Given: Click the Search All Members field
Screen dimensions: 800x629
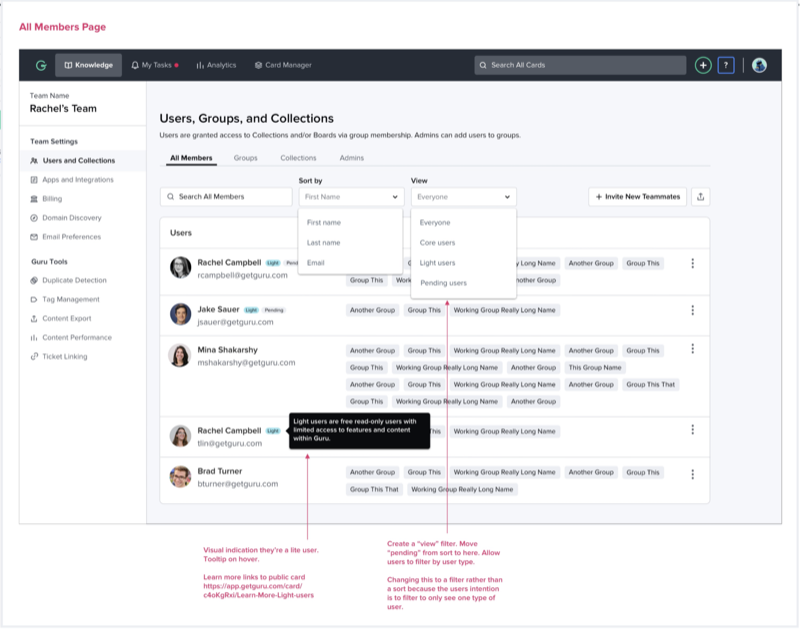Looking at the screenshot, I should 226,197.
